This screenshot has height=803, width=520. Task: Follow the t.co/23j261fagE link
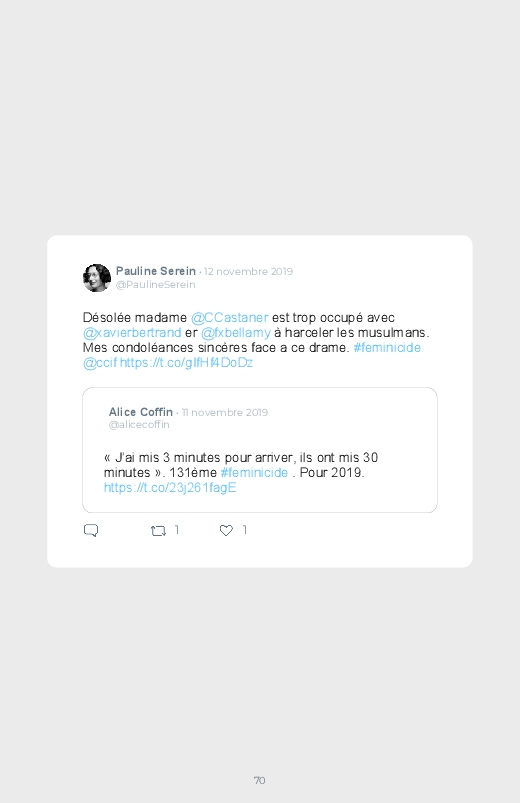coord(170,488)
